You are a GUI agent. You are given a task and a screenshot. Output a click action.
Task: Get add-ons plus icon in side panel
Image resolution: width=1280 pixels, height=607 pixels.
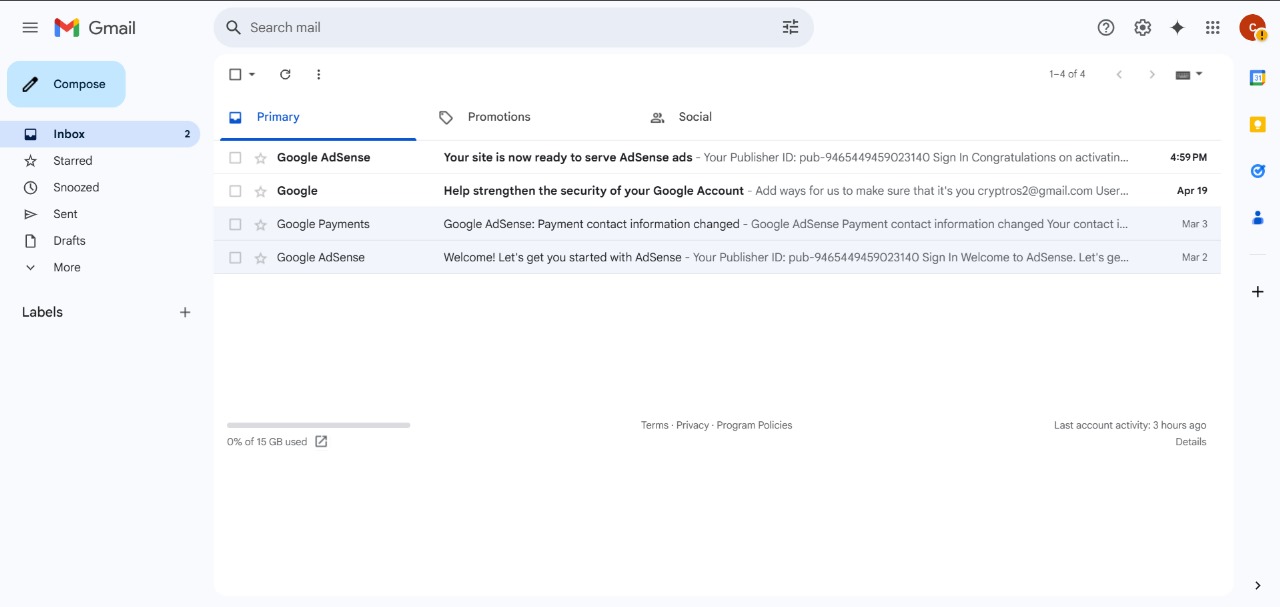pyautogui.click(x=1258, y=292)
